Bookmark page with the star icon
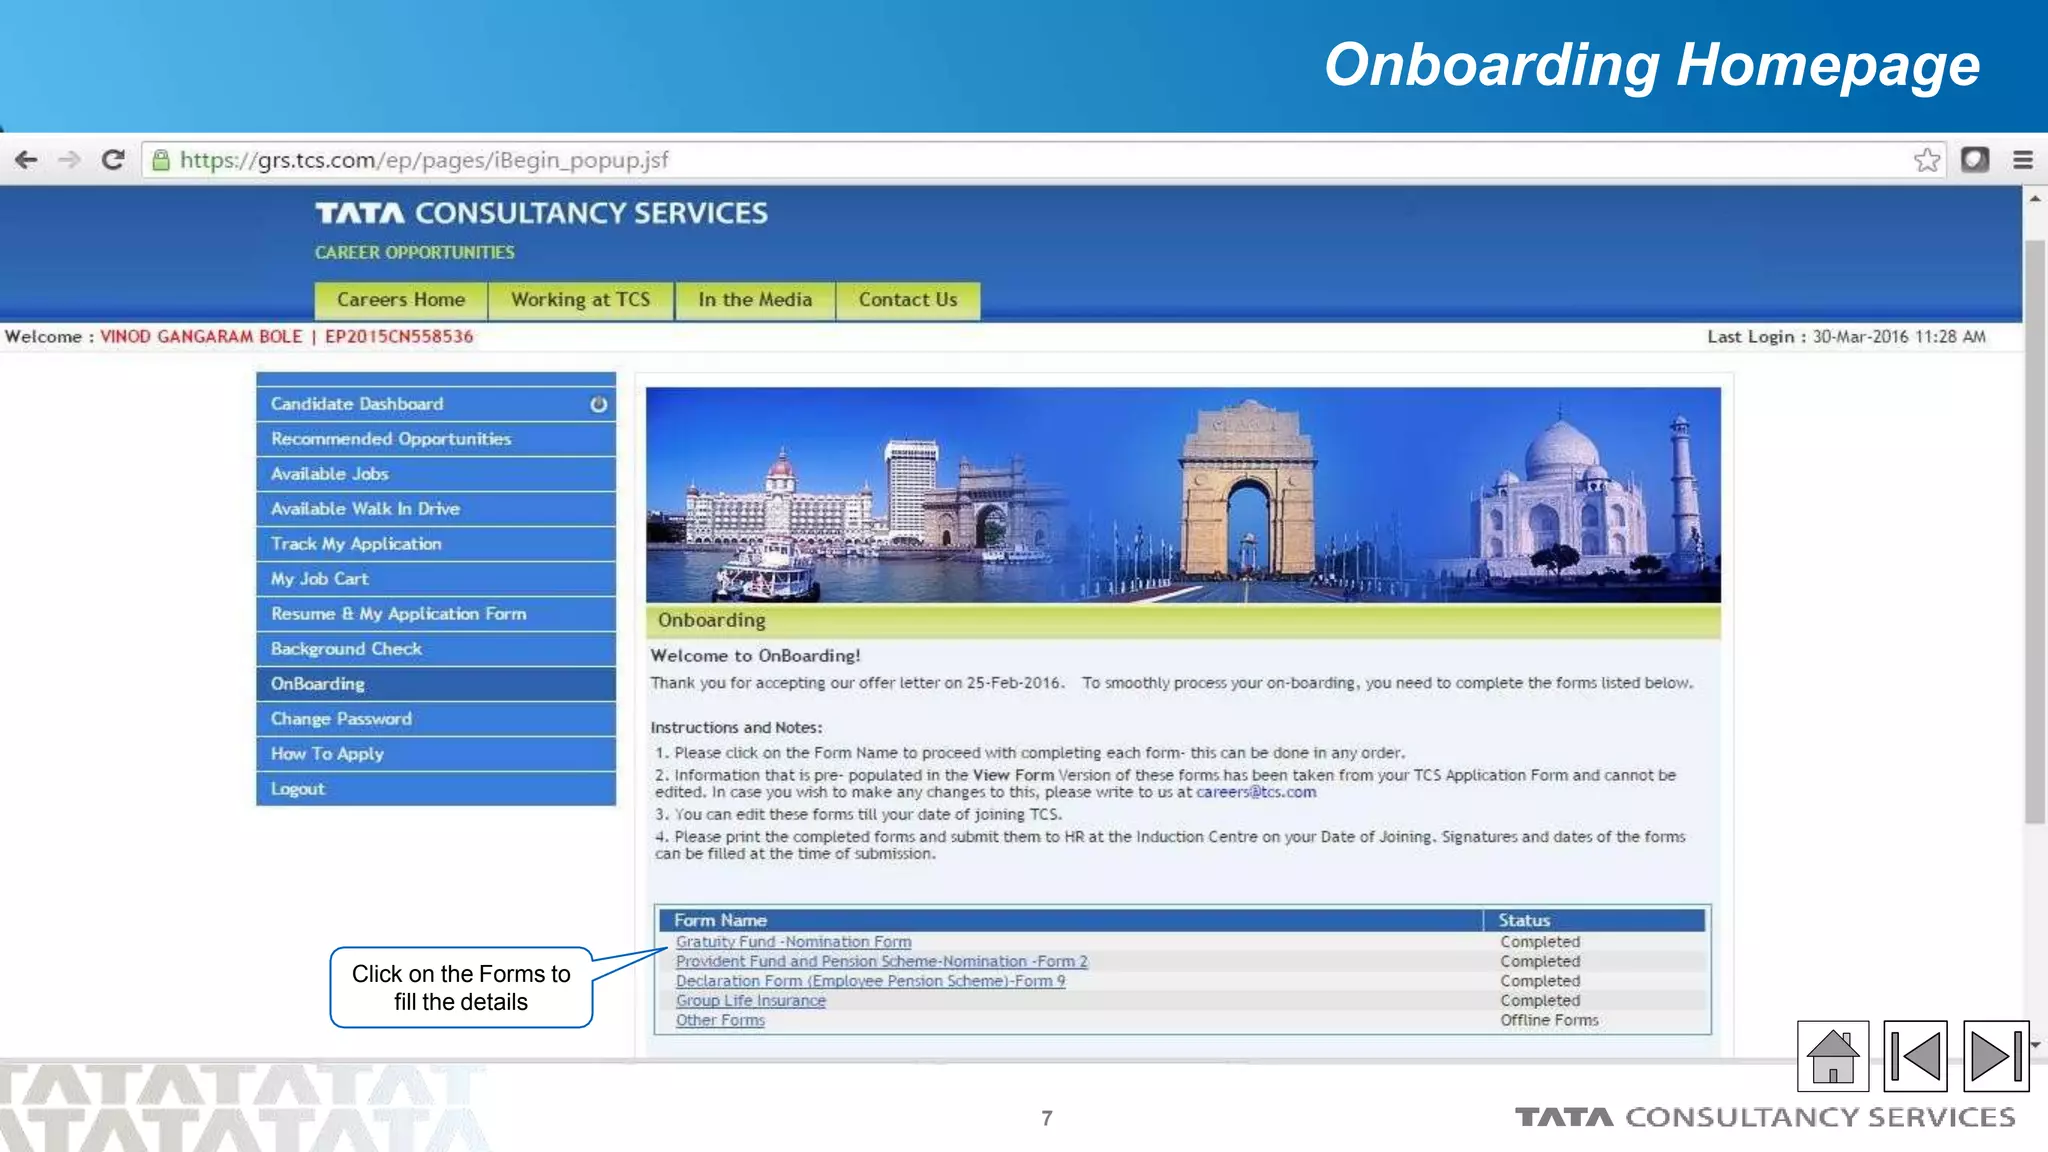The width and height of the screenshot is (2048, 1152). coord(1926,160)
